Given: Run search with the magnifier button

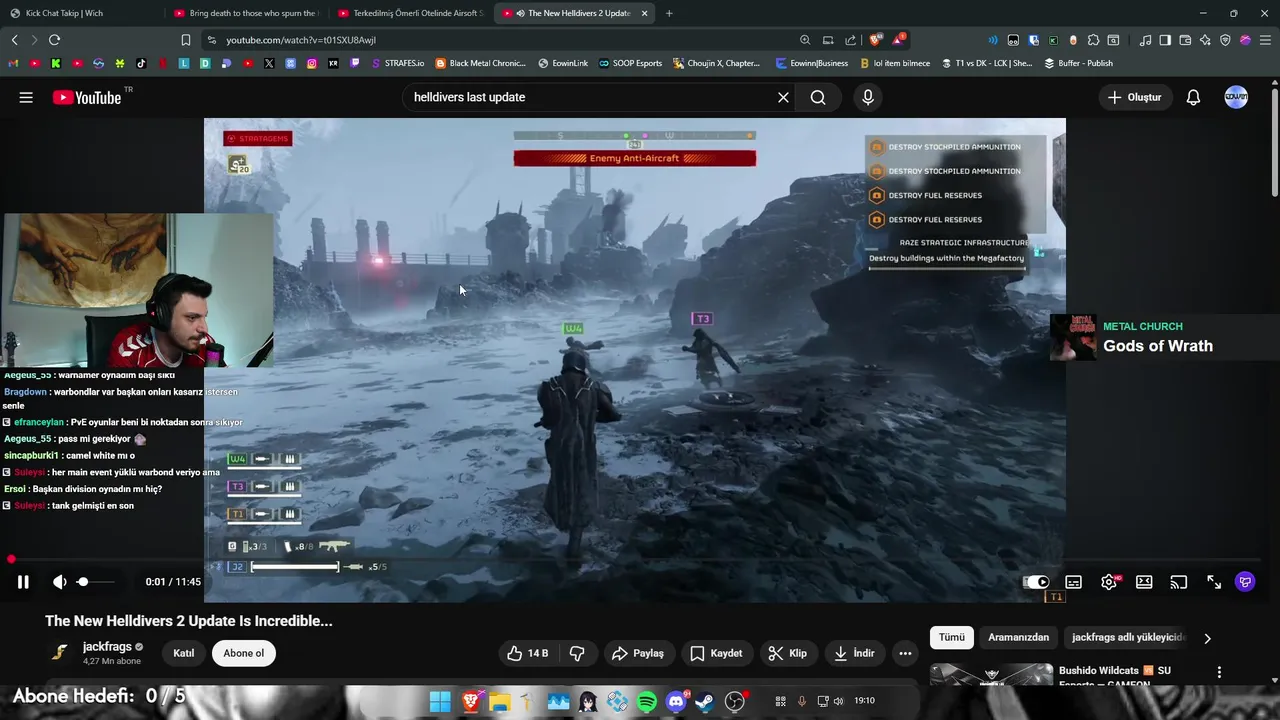Looking at the screenshot, I should pyautogui.click(x=818, y=97).
